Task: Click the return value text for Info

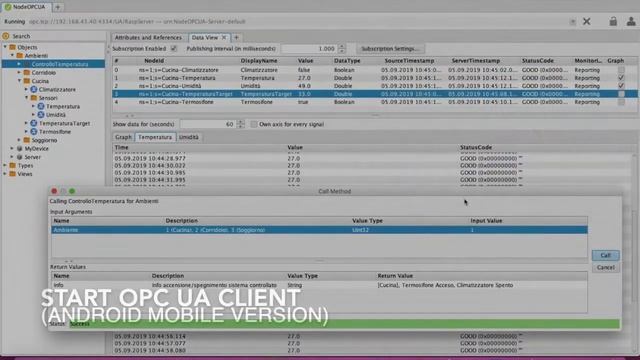Action: click(x=445, y=285)
